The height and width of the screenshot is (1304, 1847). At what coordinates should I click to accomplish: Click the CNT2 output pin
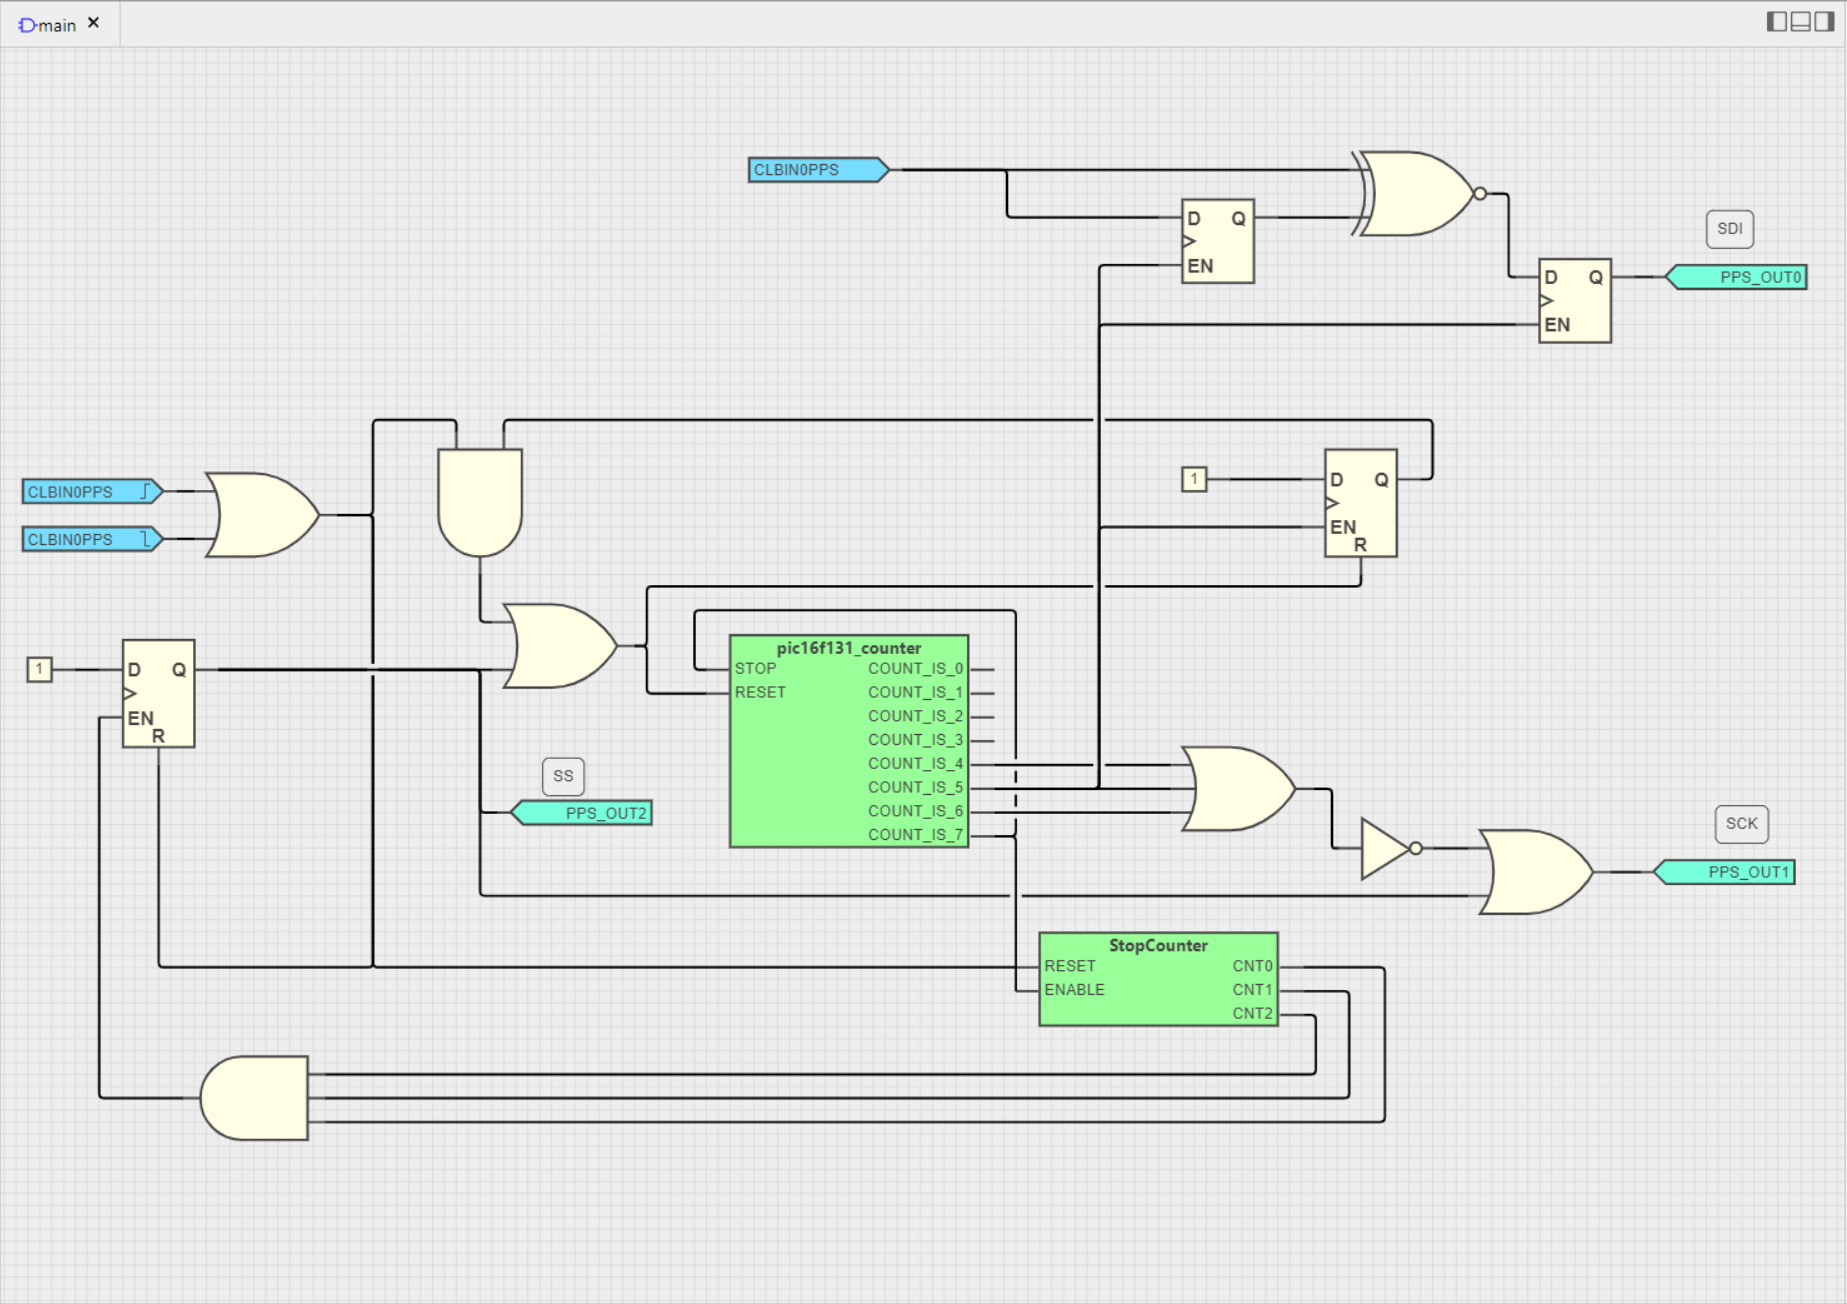point(1252,1014)
